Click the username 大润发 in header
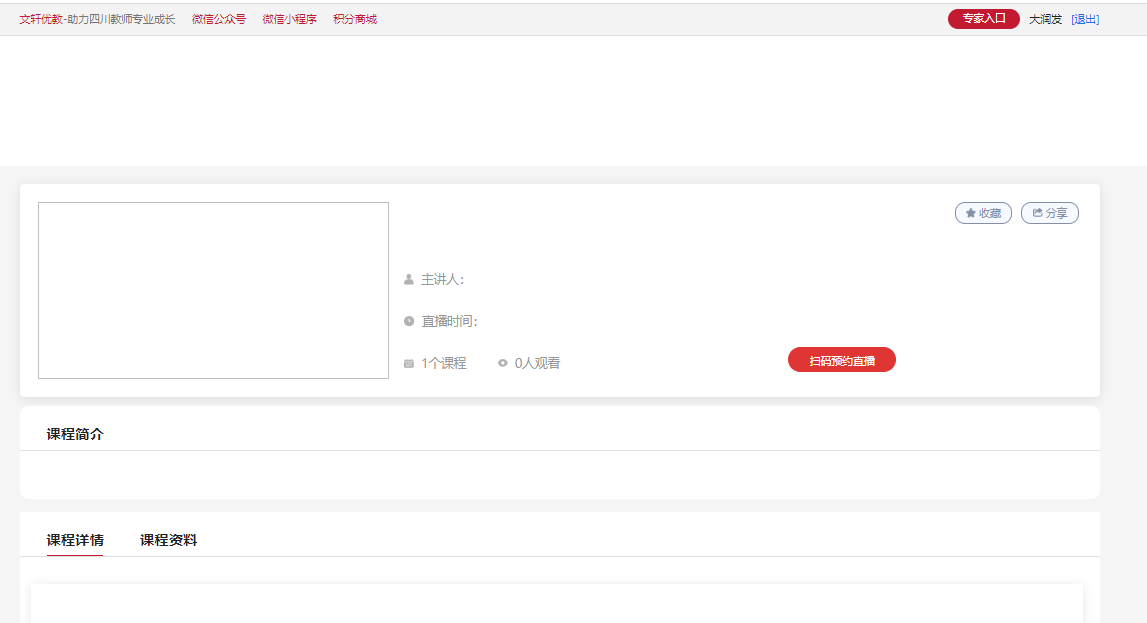 1045,19
